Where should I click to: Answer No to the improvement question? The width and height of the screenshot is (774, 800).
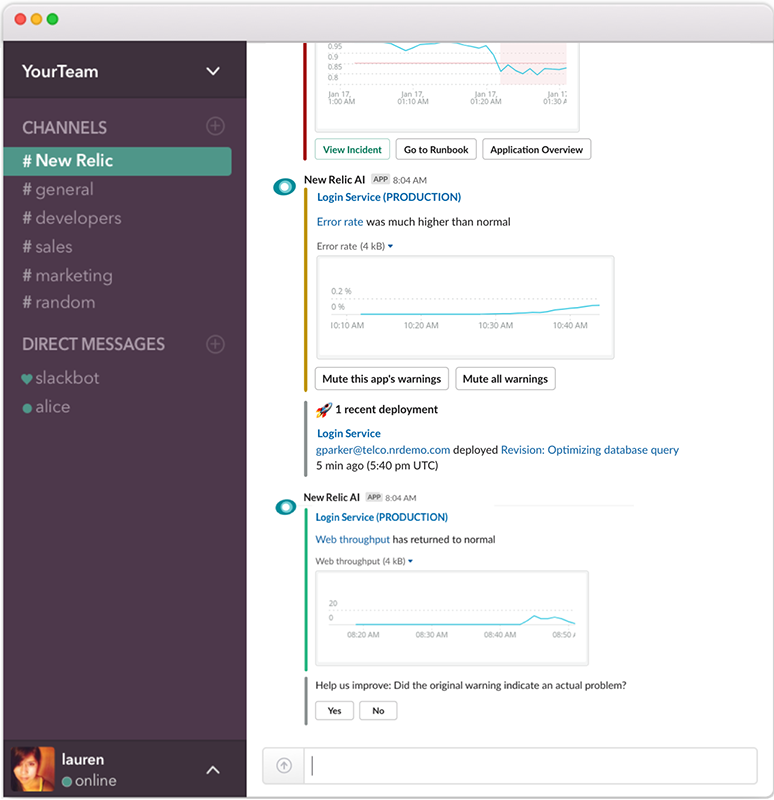click(378, 711)
